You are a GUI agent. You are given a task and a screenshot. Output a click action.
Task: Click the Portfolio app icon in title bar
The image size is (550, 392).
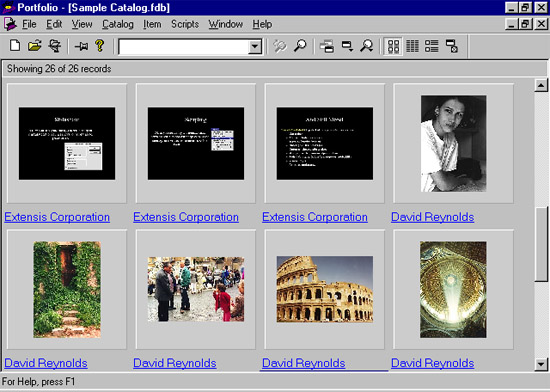pyautogui.click(x=8, y=7)
